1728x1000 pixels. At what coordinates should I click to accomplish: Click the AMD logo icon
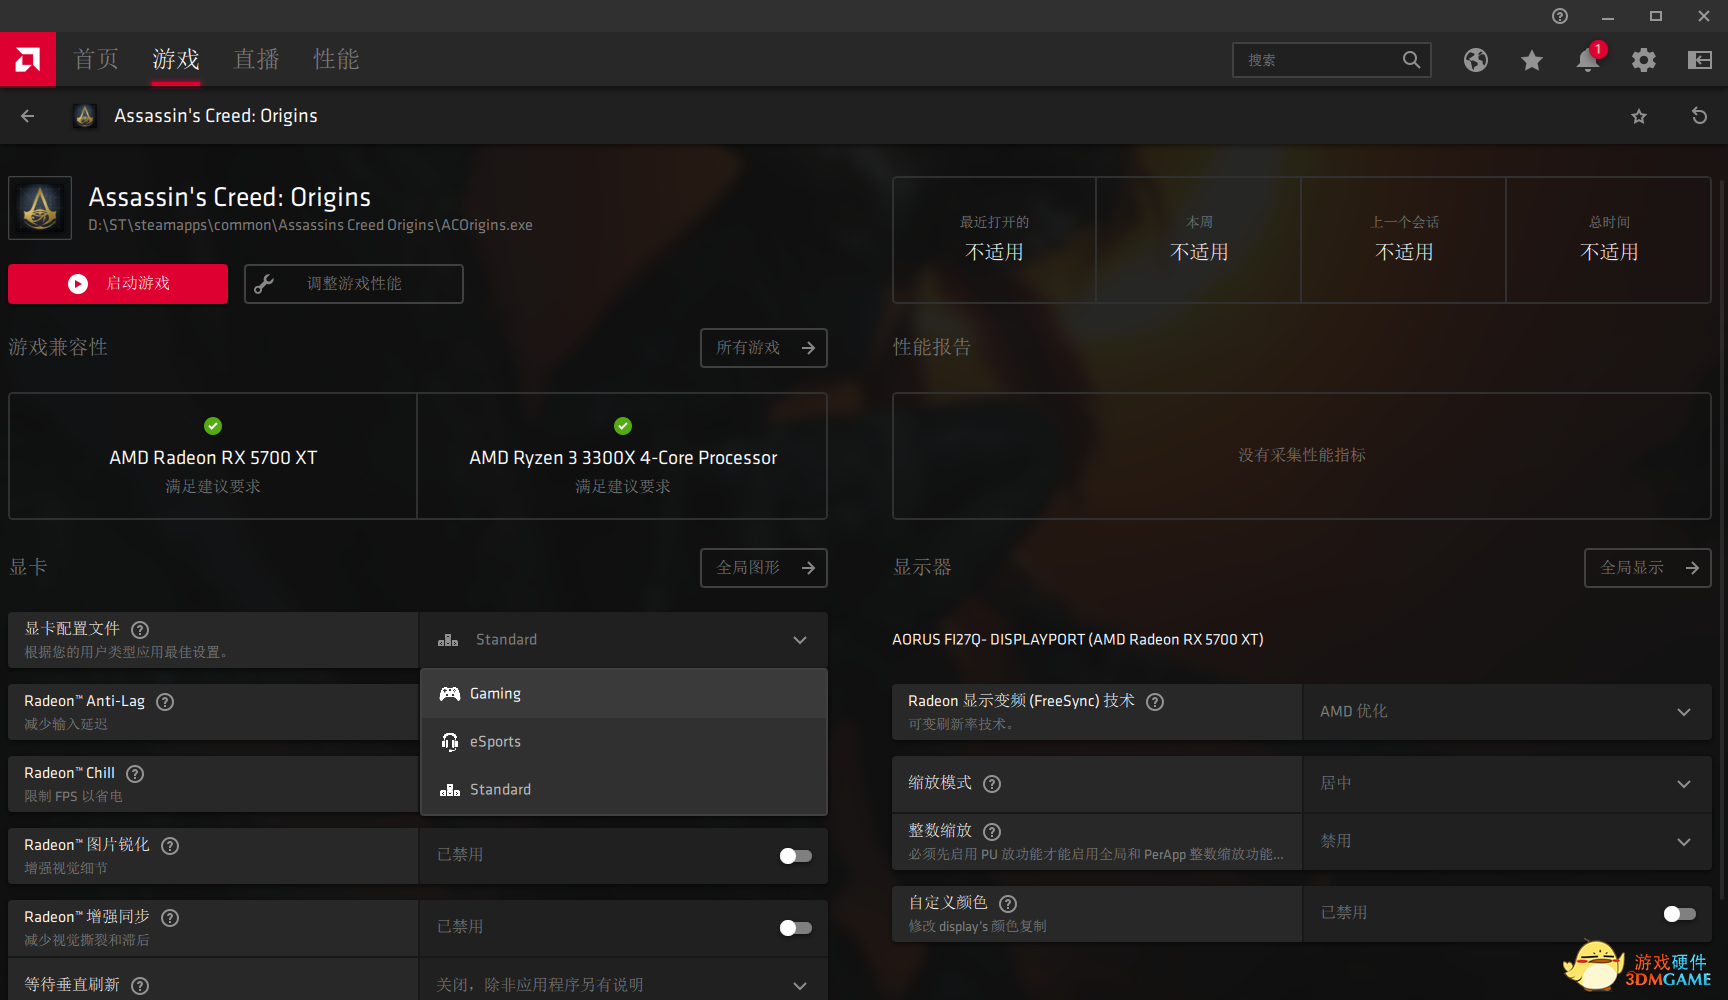point(28,60)
